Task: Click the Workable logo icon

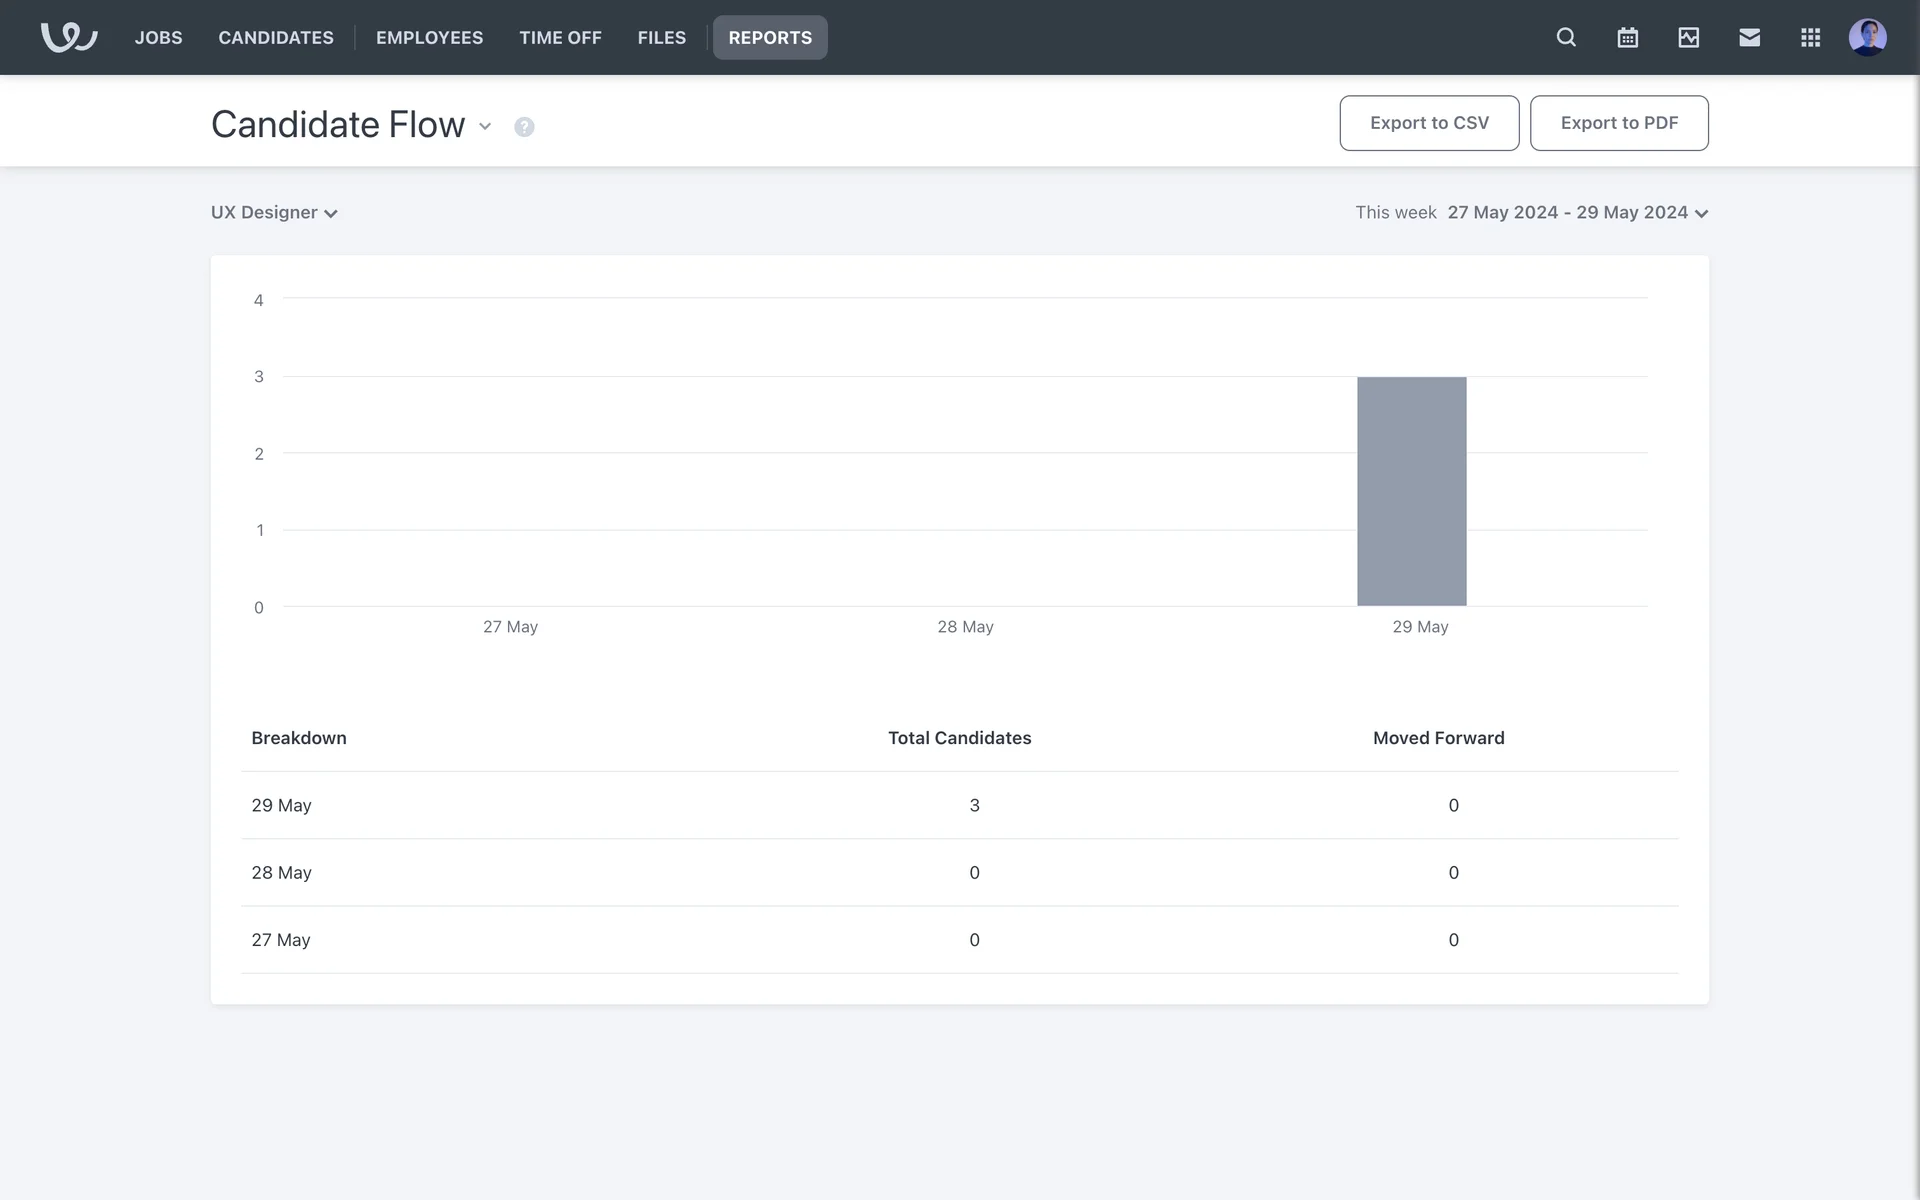Action: click(68, 37)
